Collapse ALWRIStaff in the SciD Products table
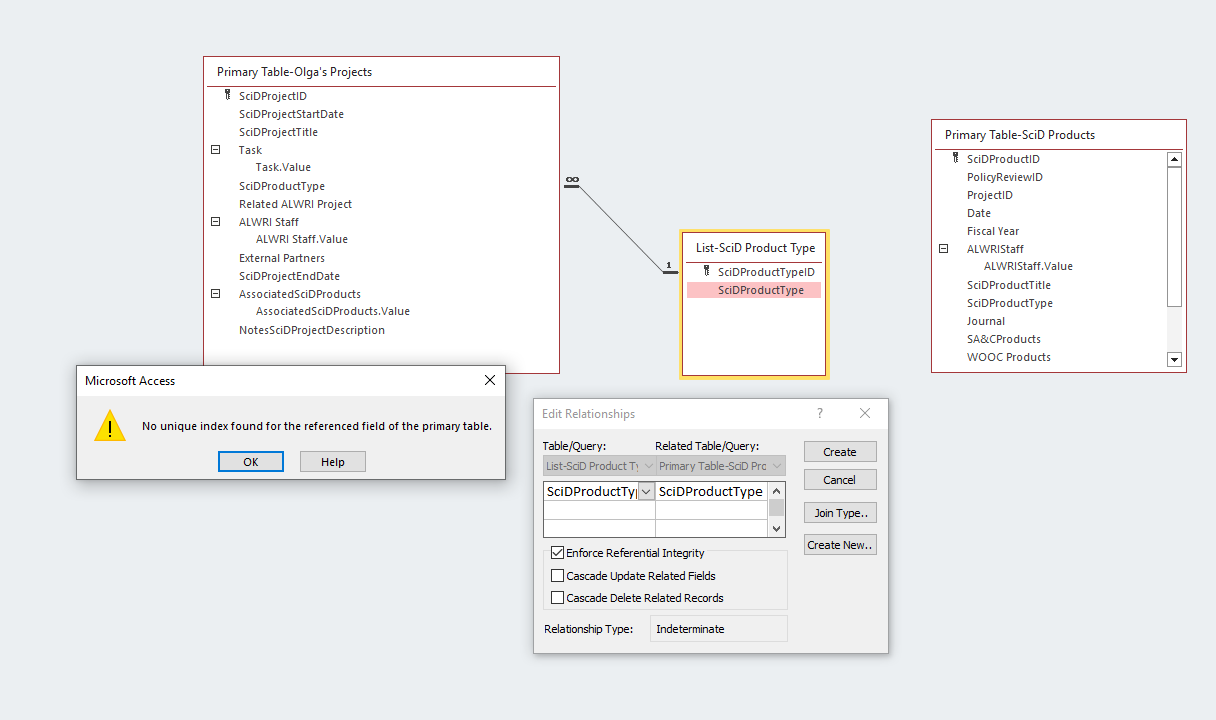Viewport: 1216px width, 720px height. [x=943, y=249]
